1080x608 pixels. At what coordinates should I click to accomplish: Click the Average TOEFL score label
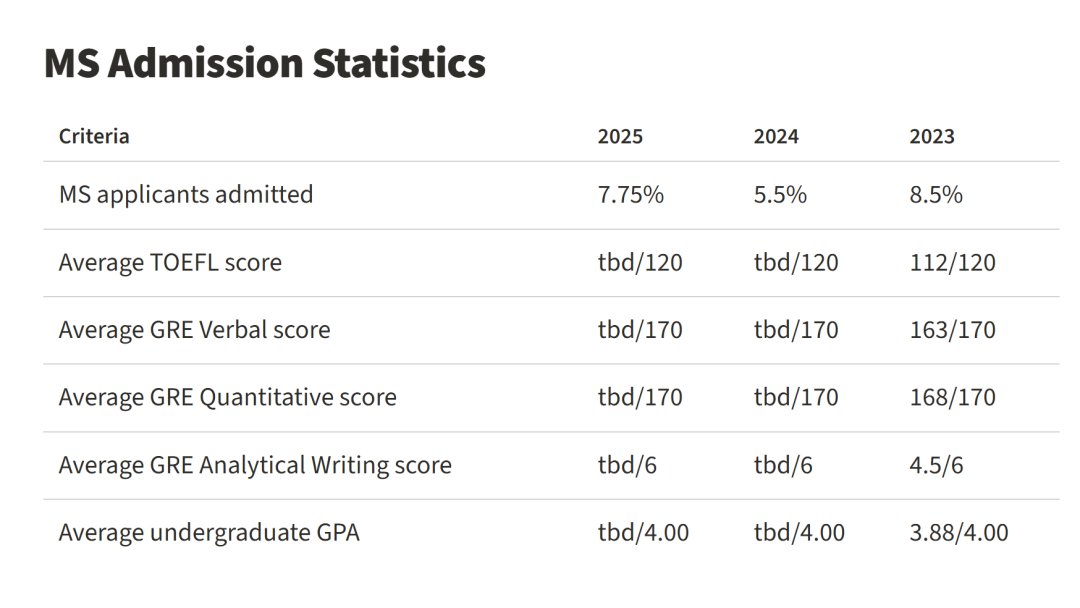pyautogui.click(x=170, y=262)
